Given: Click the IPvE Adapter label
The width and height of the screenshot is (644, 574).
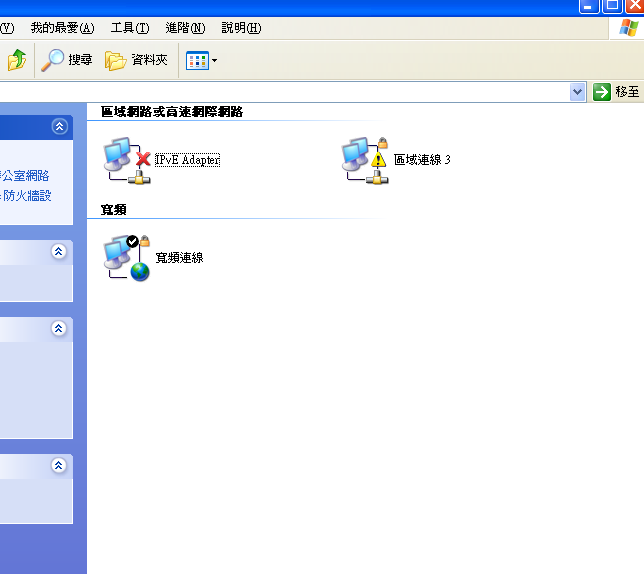Looking at the screenshot, I should coord(187,160).
